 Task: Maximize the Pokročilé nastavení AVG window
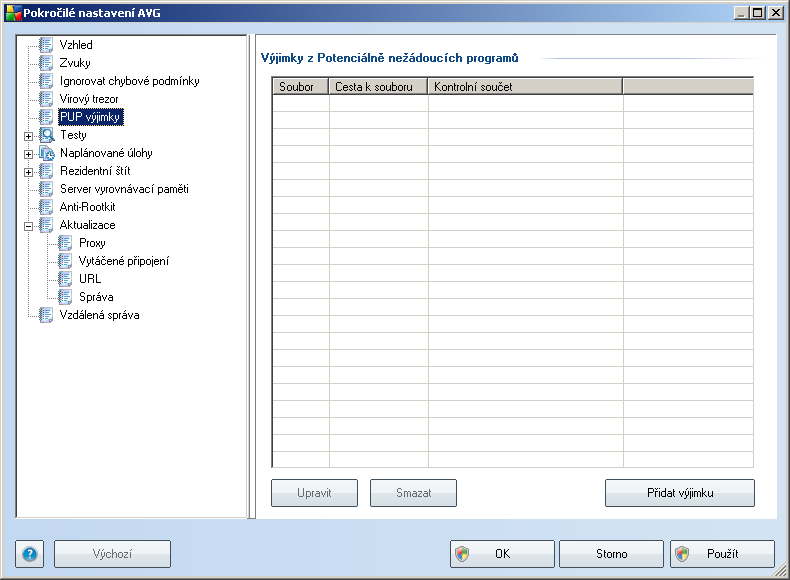757,13
